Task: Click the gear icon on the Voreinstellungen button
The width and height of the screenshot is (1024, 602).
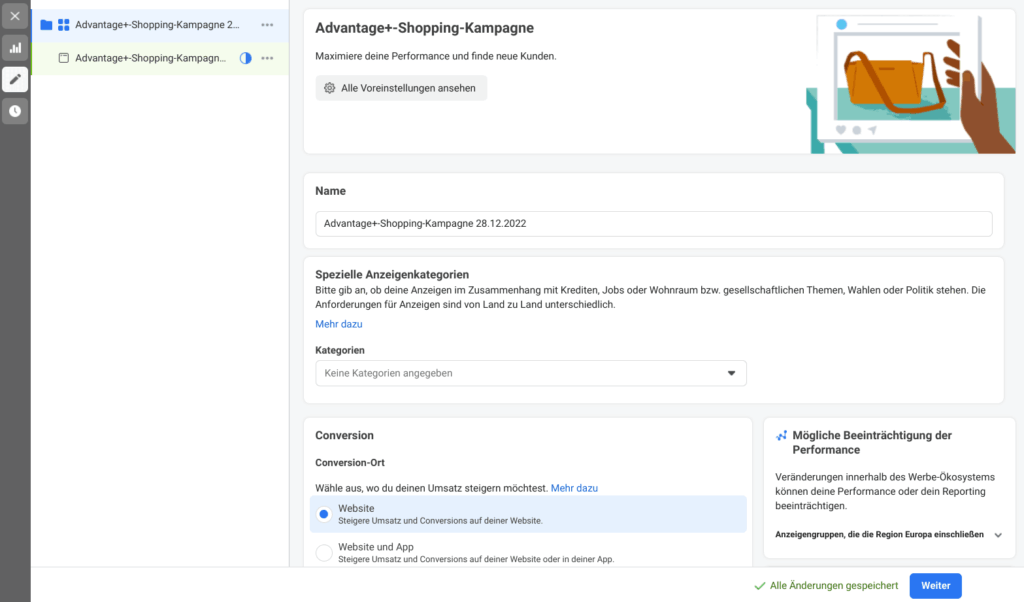Action: (x=330, y=88)
